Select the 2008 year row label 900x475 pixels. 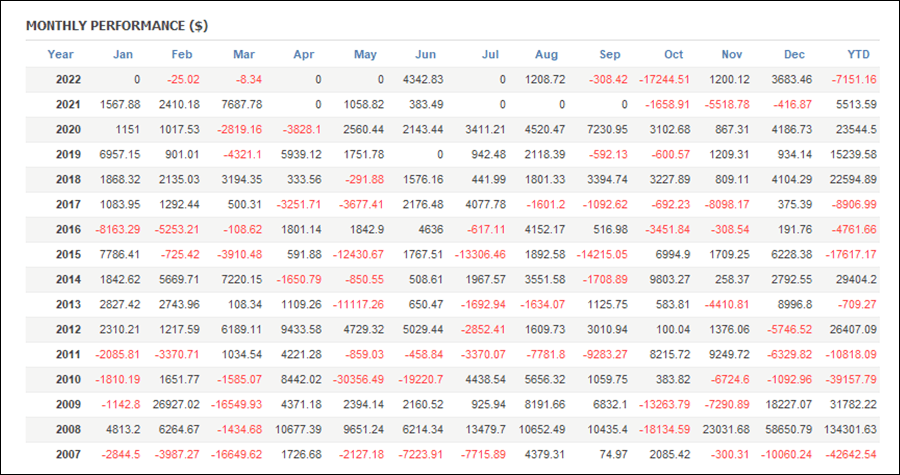pyautogui.click(x=68, y=430)
